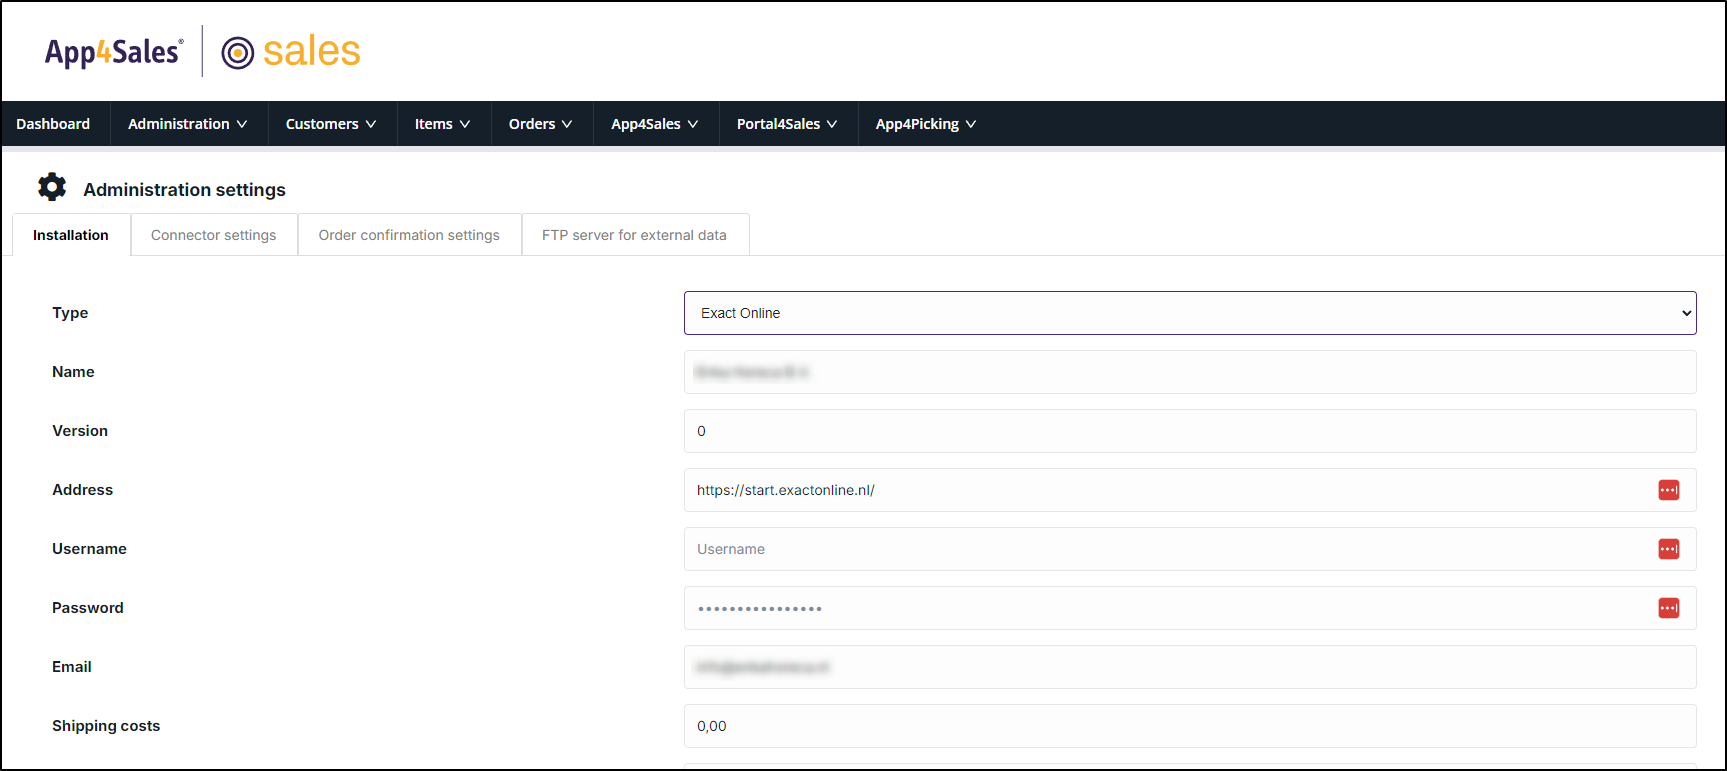Click the Email field label
1727x771 pixels.
click(72, 667)
